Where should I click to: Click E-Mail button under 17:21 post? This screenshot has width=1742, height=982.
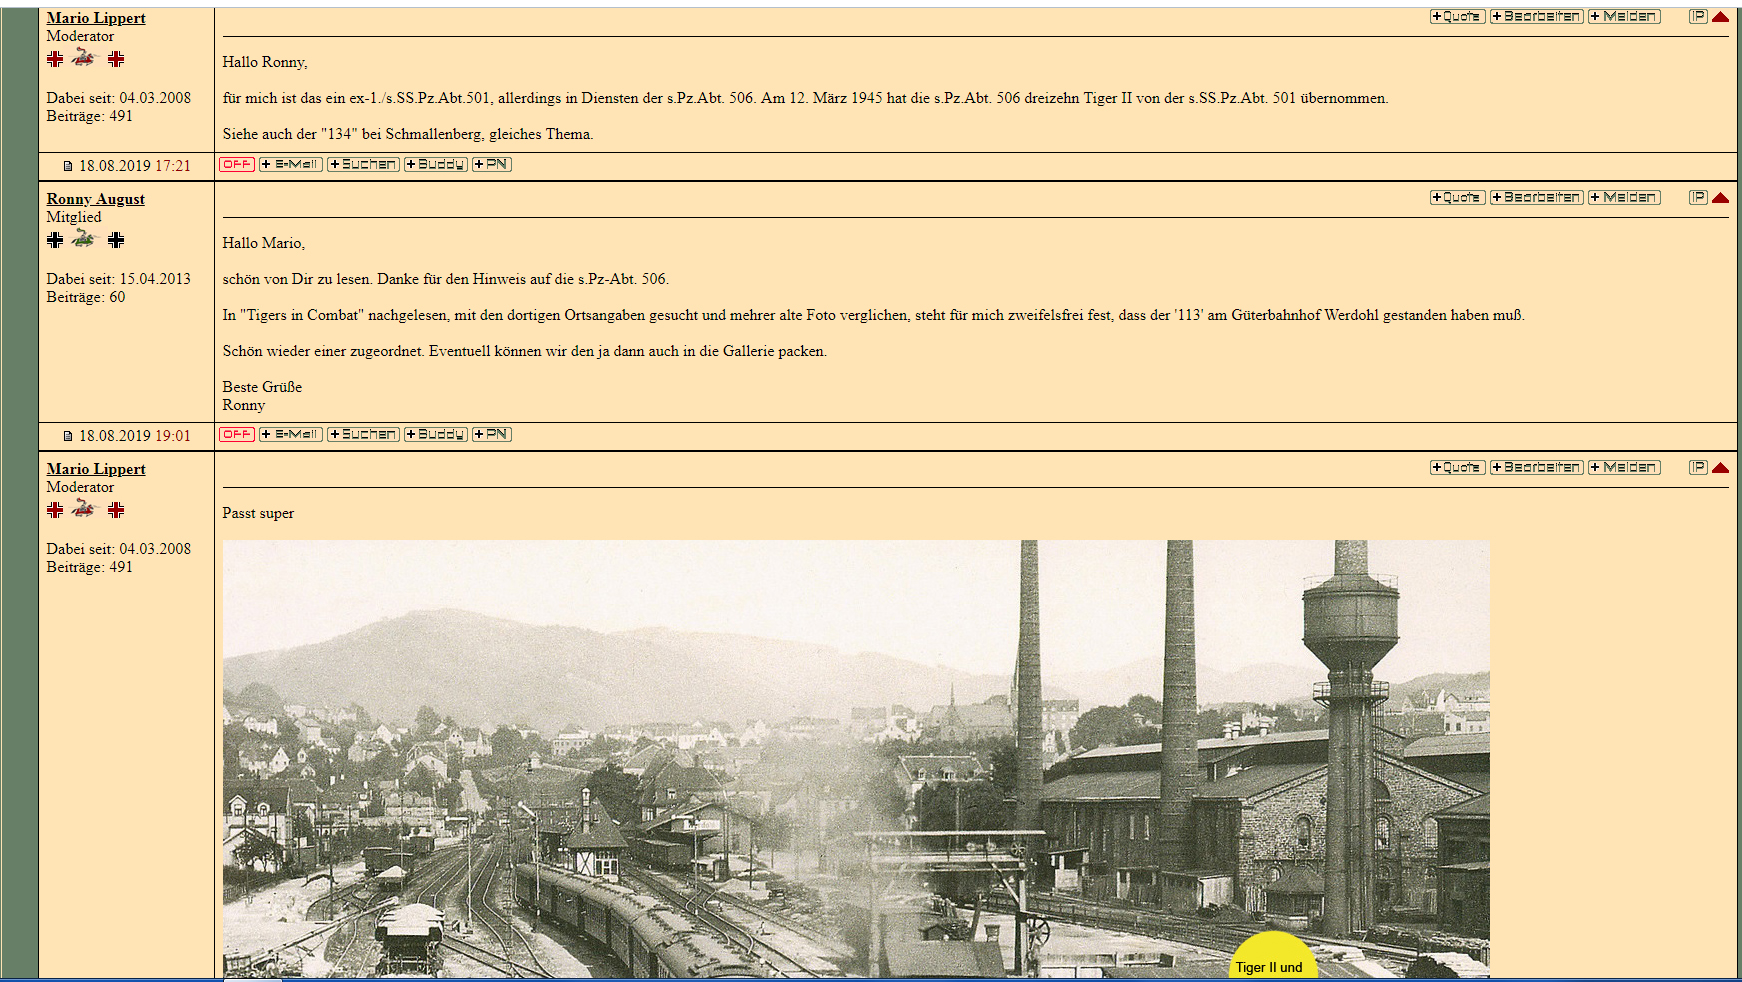[291, 164]
